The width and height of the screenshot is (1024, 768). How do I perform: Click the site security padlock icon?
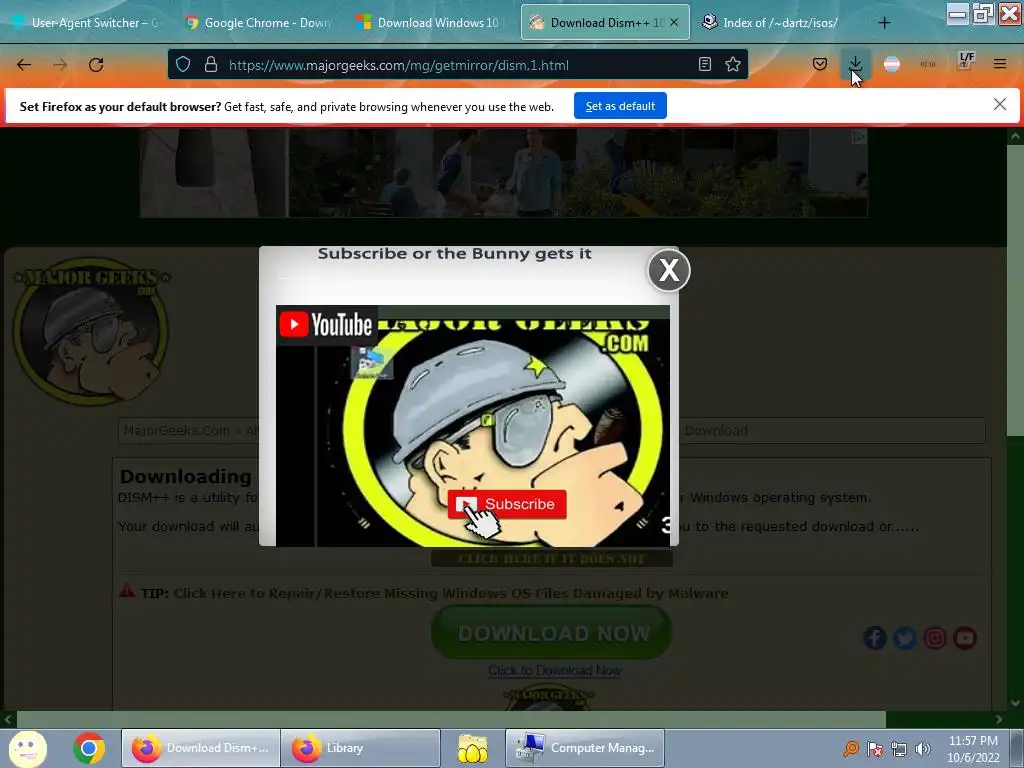tap(210, 65)
